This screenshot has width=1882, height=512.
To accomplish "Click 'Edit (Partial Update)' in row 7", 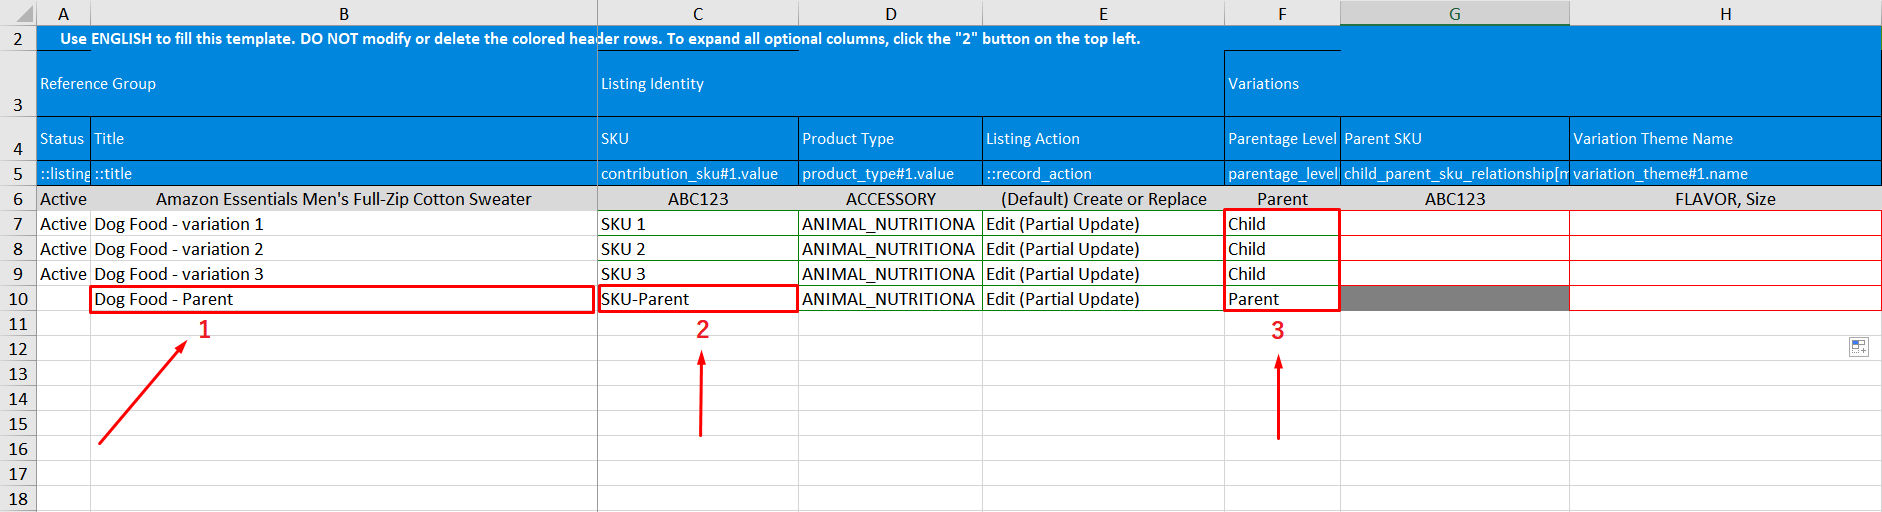I will pyautogui.click(x=1103, y=224).
